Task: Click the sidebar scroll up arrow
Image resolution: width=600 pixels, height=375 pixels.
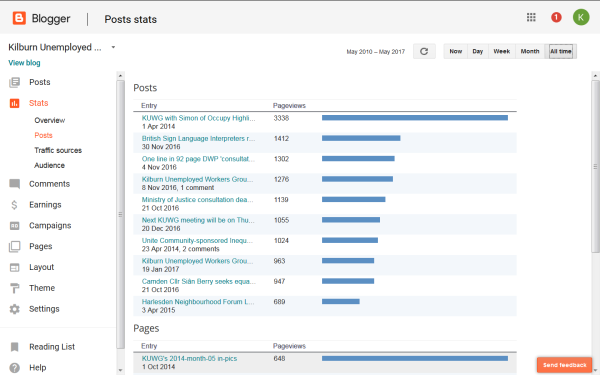Action: 120,76
